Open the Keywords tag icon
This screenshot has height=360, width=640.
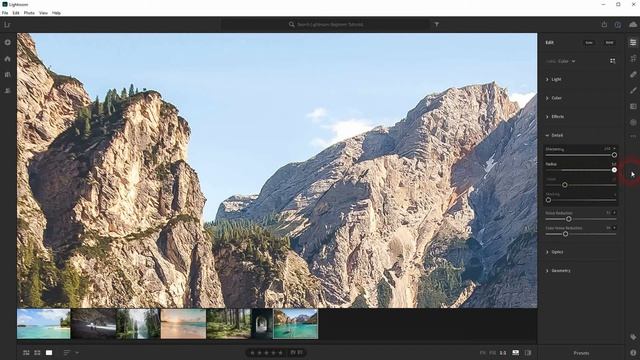(x=633, y=337)
